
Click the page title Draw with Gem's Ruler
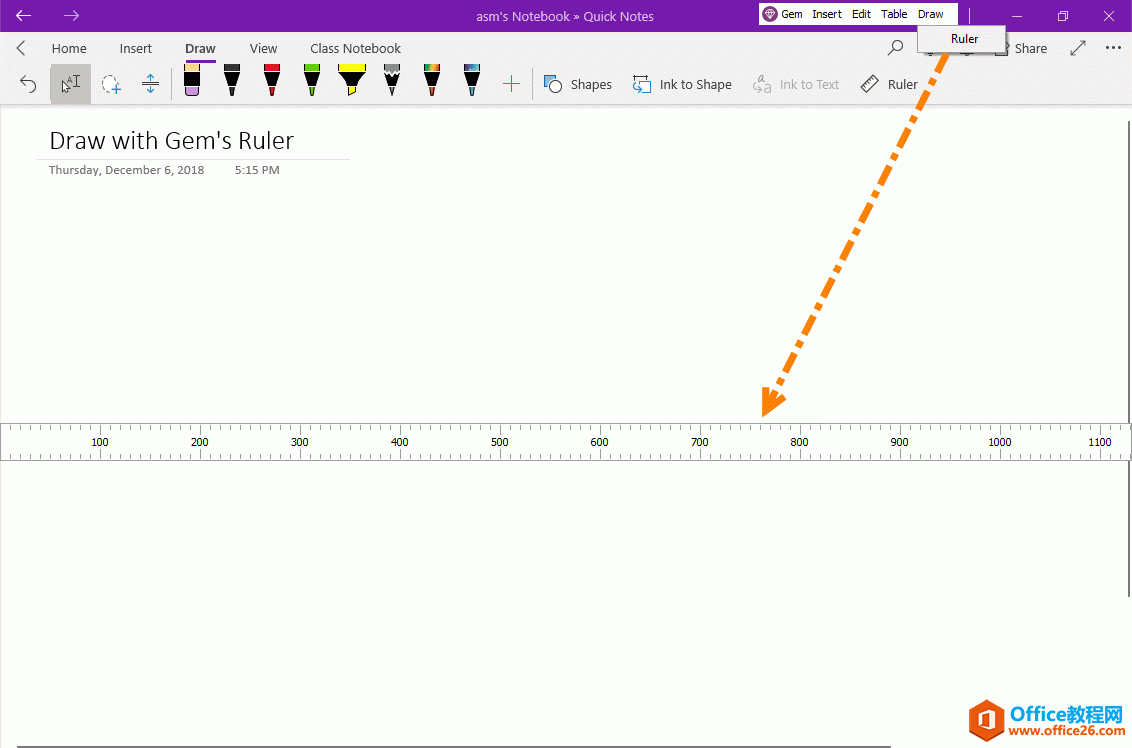pyautogui.click(x=170, y=140)
